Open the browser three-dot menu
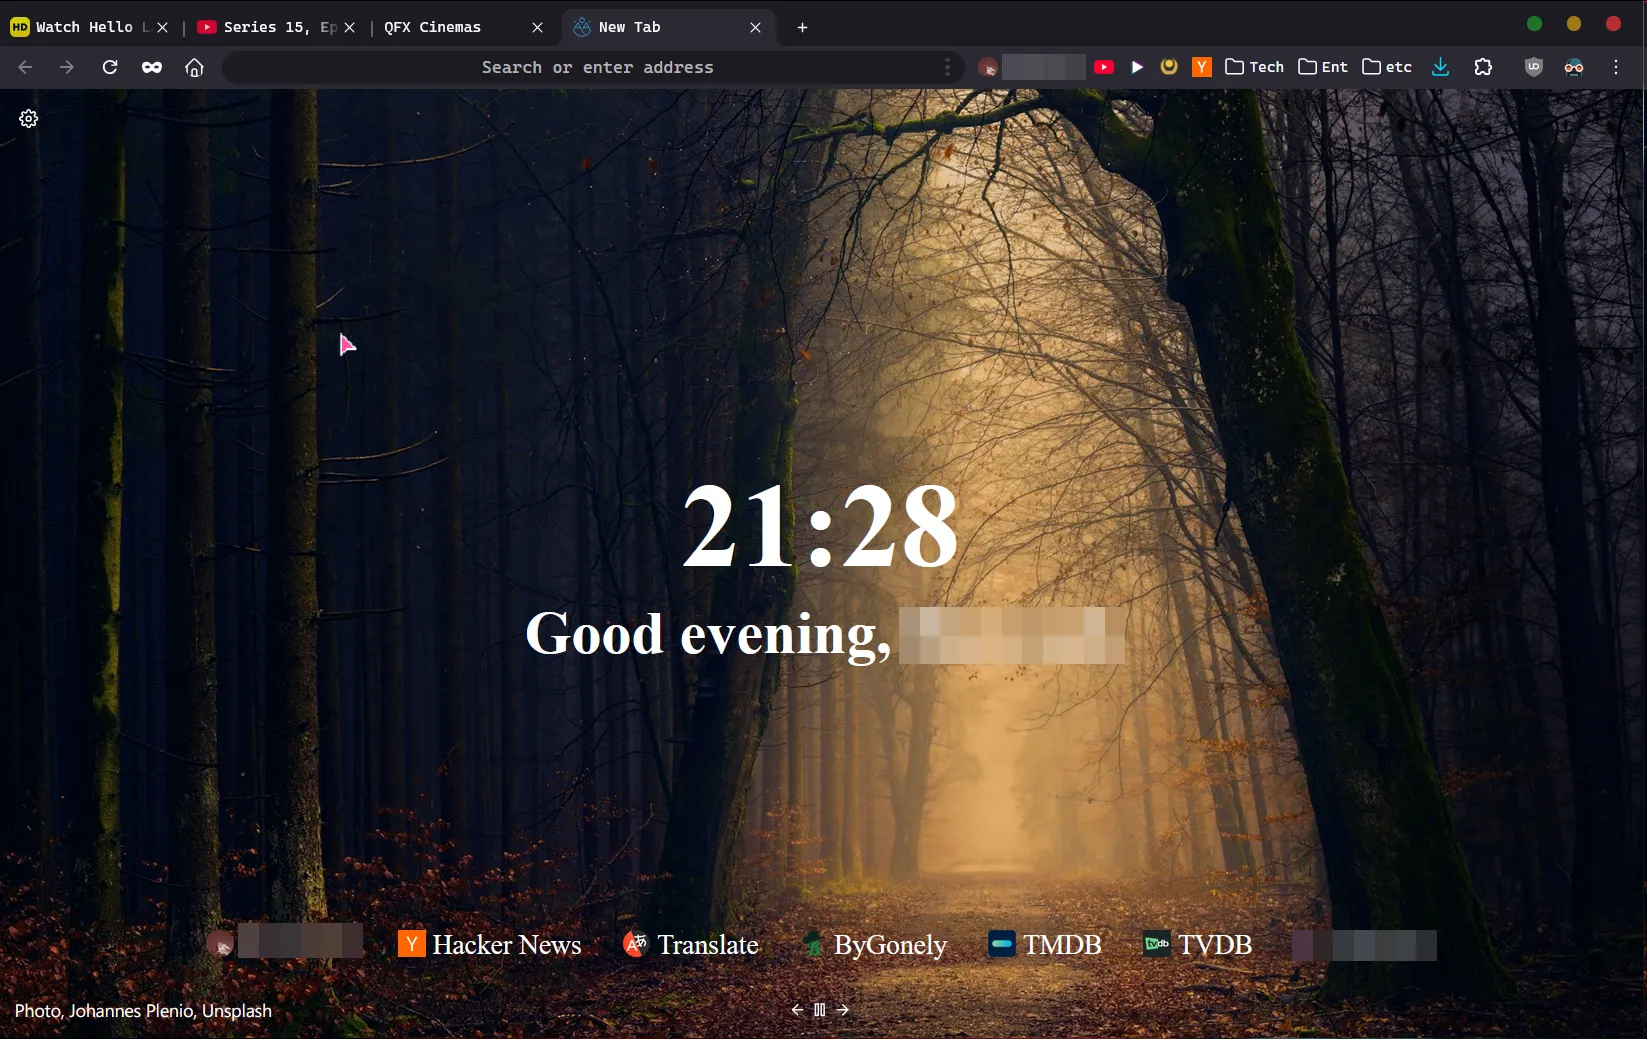The height and width of the screenshot is (1039, 1647). pos(1616,66)
